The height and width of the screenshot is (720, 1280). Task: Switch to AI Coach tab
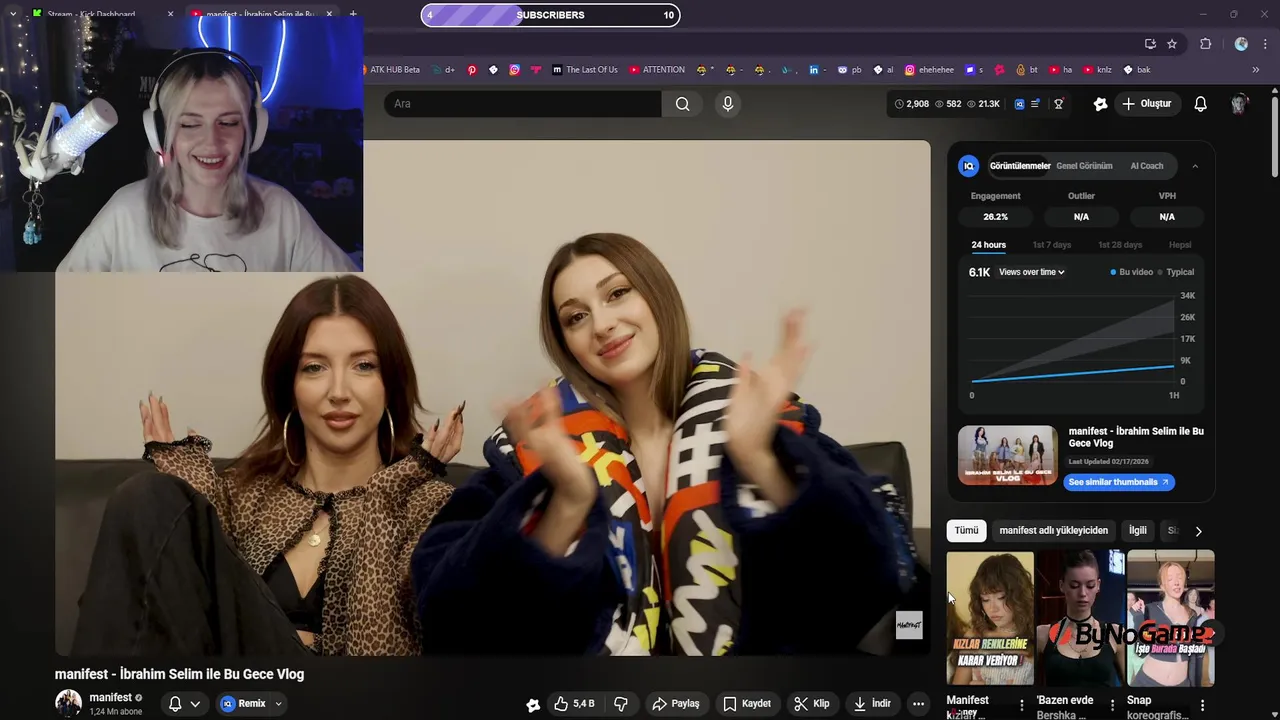point(1146,166)
